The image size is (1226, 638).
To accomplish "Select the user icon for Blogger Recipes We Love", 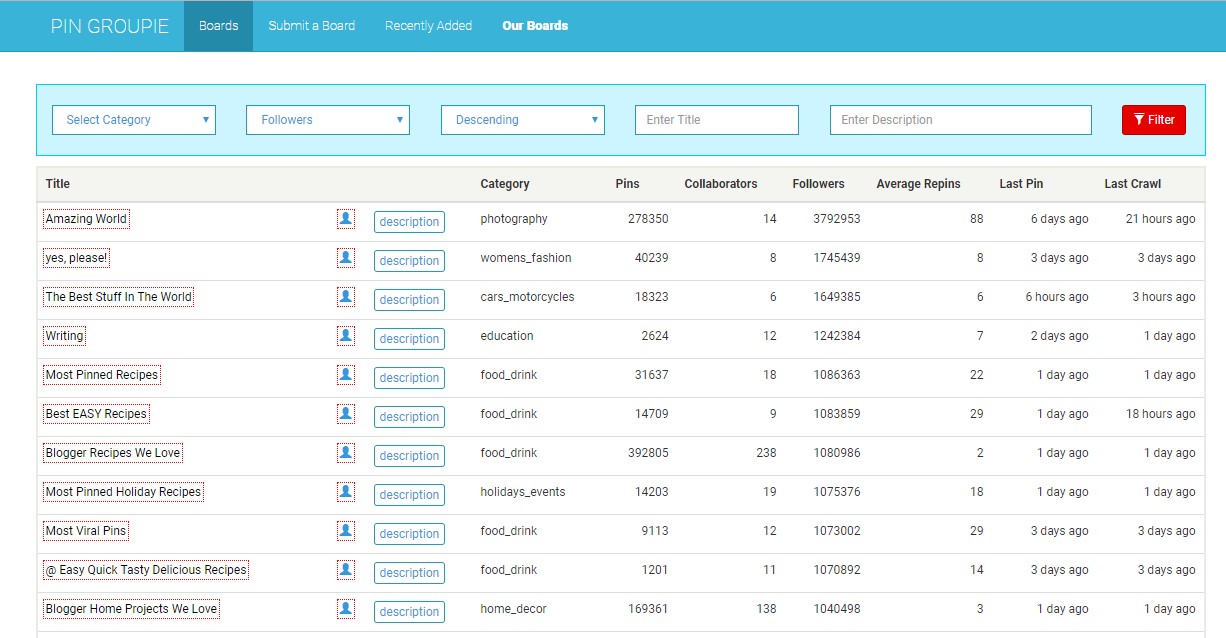I will point(346,453).
